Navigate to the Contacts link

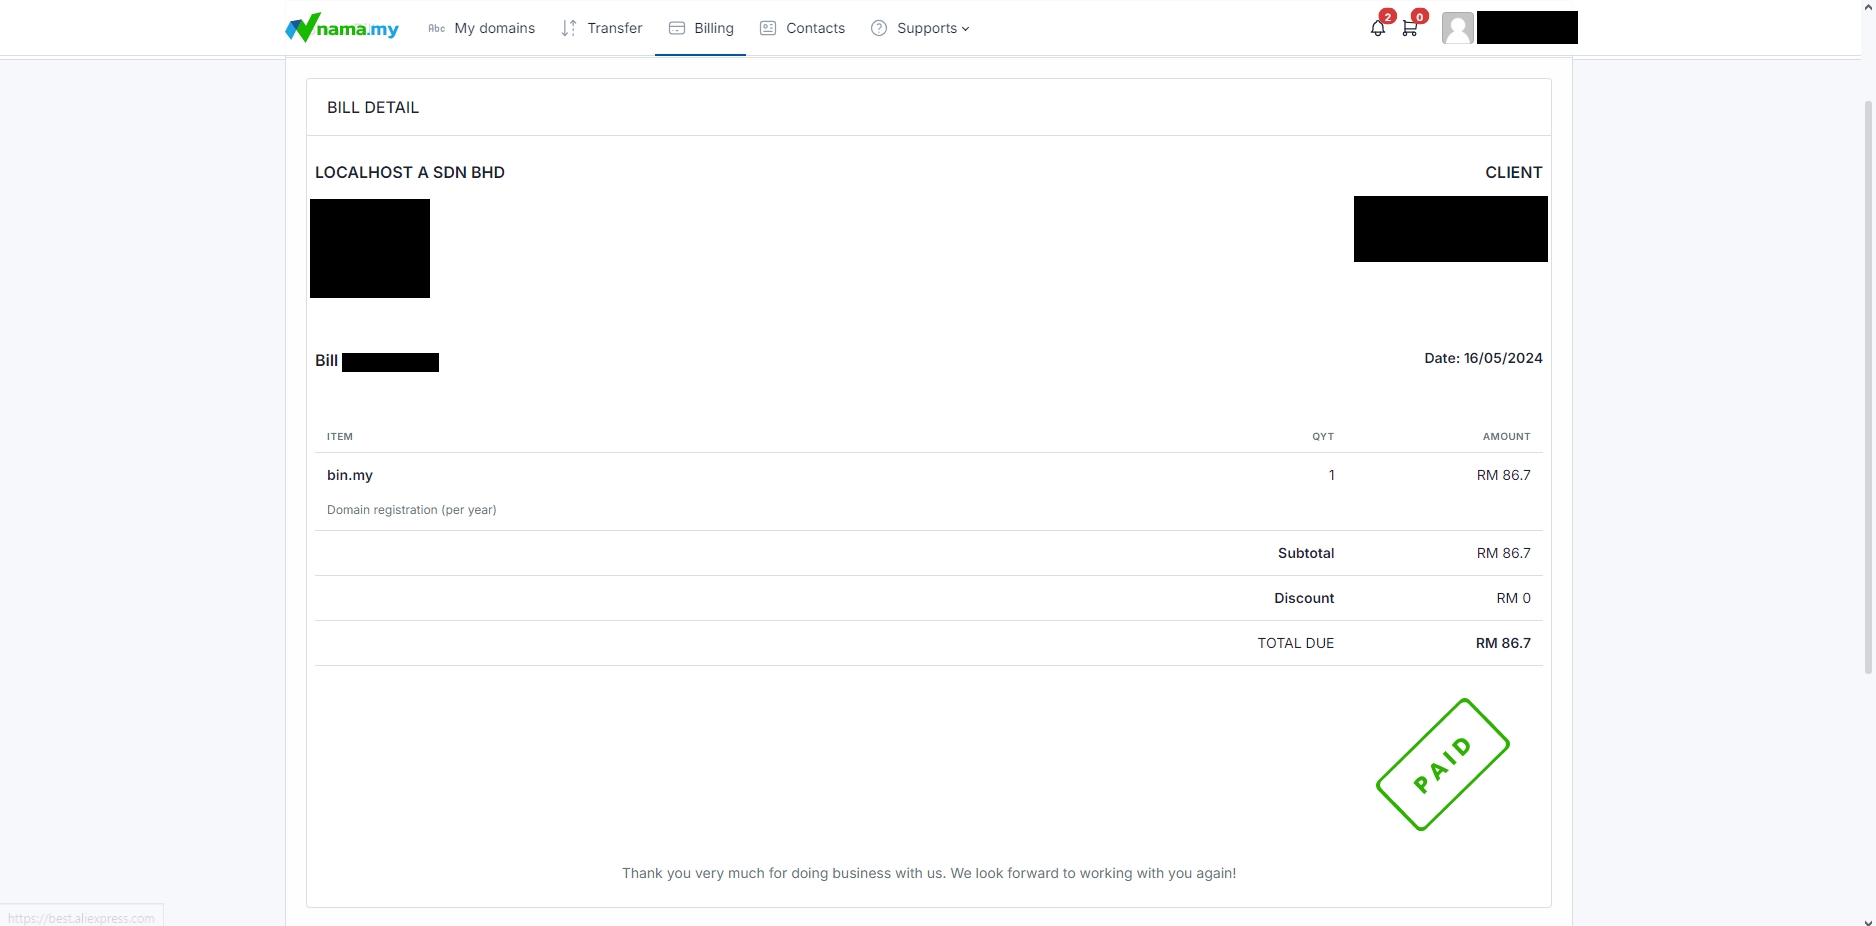[x=815, y=28]
